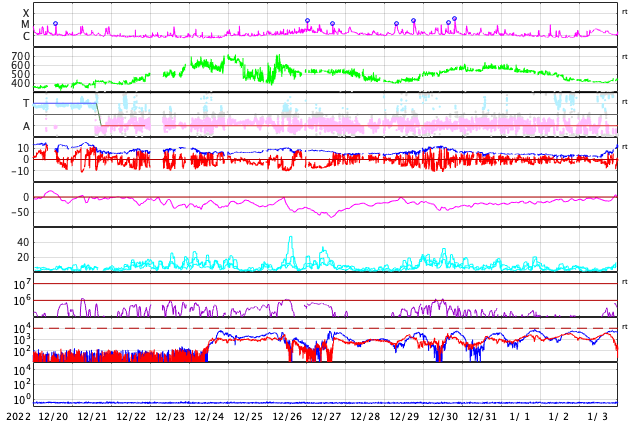Screen dimensions: 634x424
Task: Click the "500" solar wind speed tick
Action: (x=21, y=74)
